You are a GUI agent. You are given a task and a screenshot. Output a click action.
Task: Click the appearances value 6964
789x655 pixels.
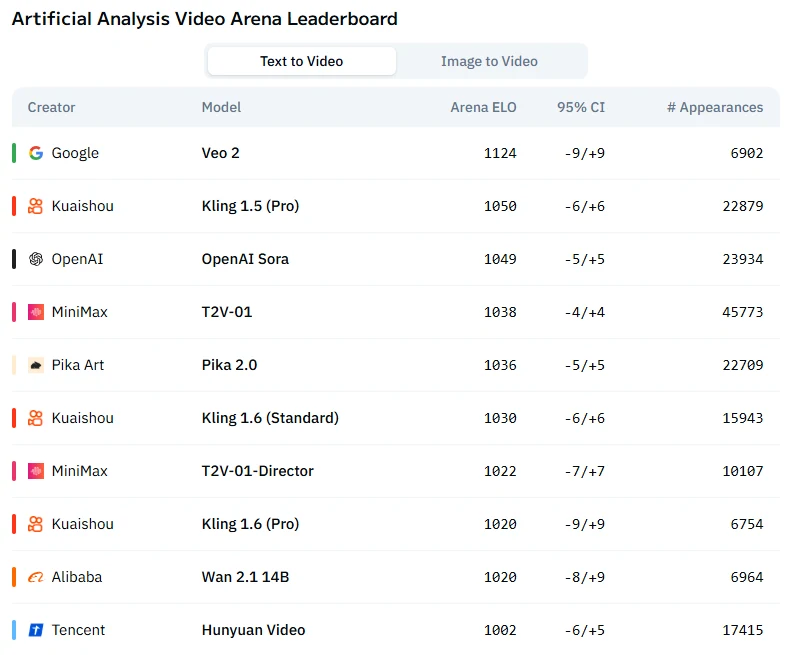tap(747, 577)
